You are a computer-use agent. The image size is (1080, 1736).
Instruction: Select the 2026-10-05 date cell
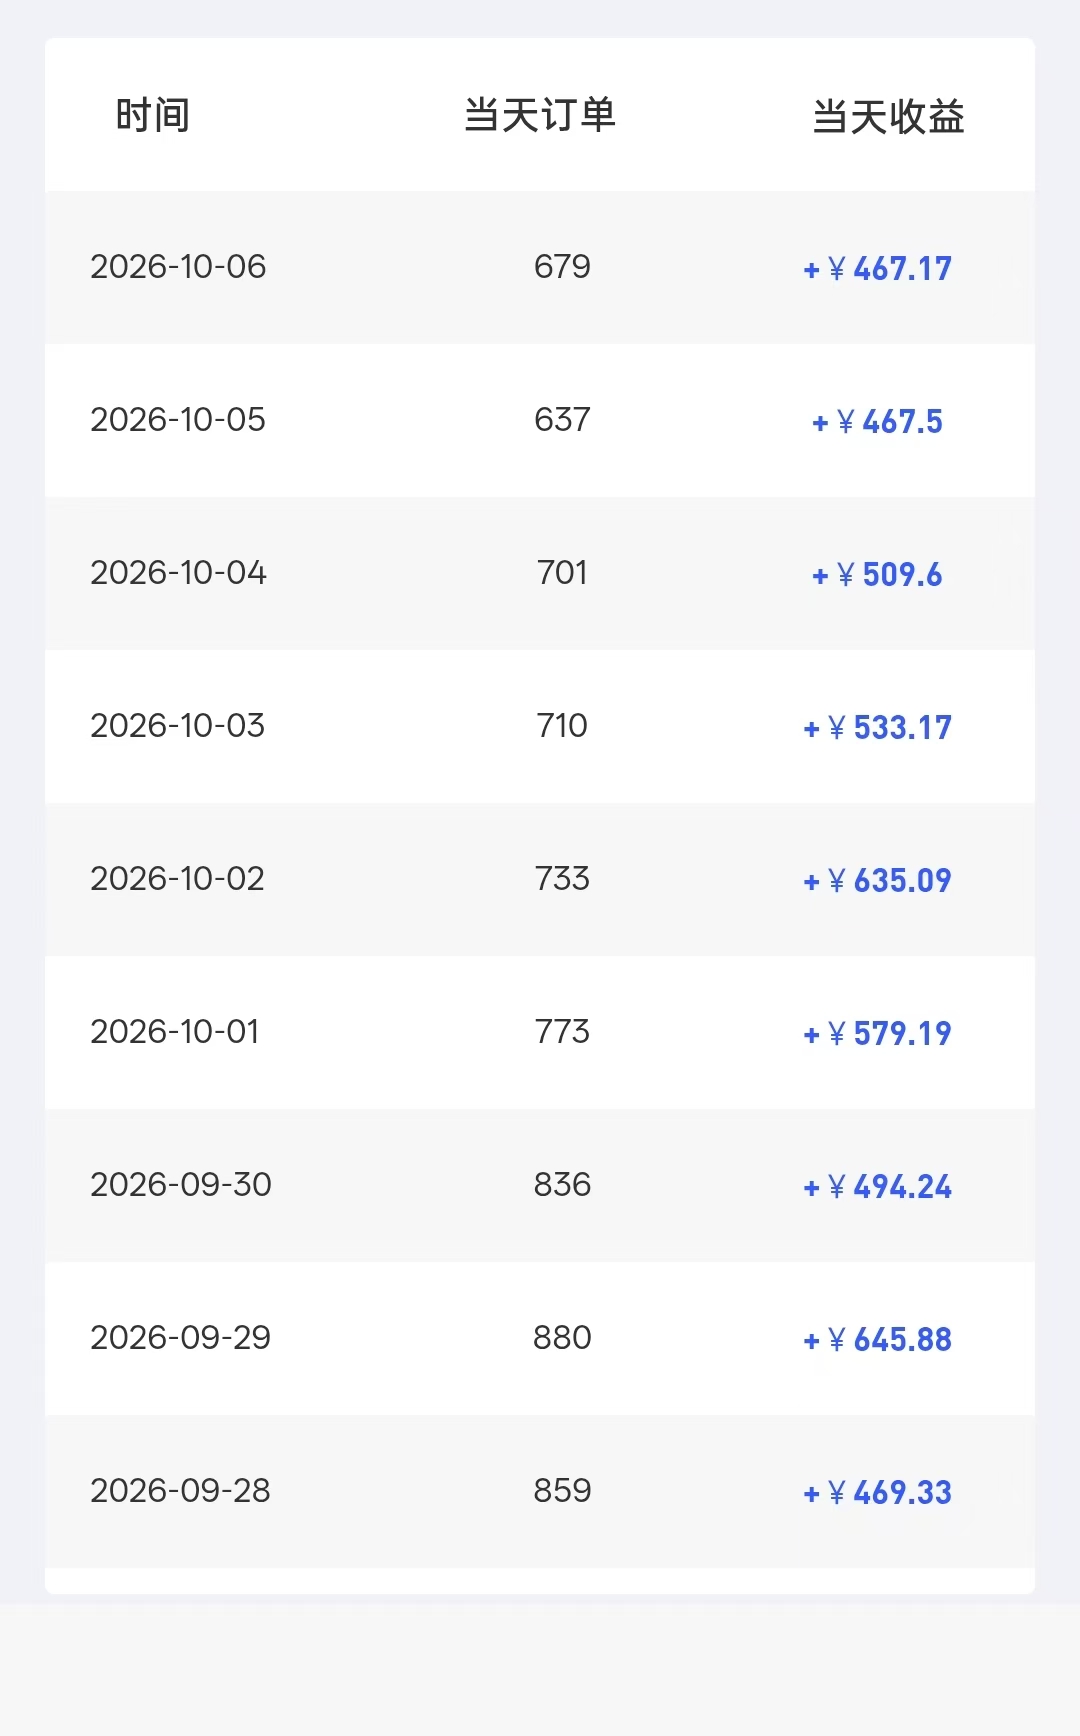[x=178, y=420]
